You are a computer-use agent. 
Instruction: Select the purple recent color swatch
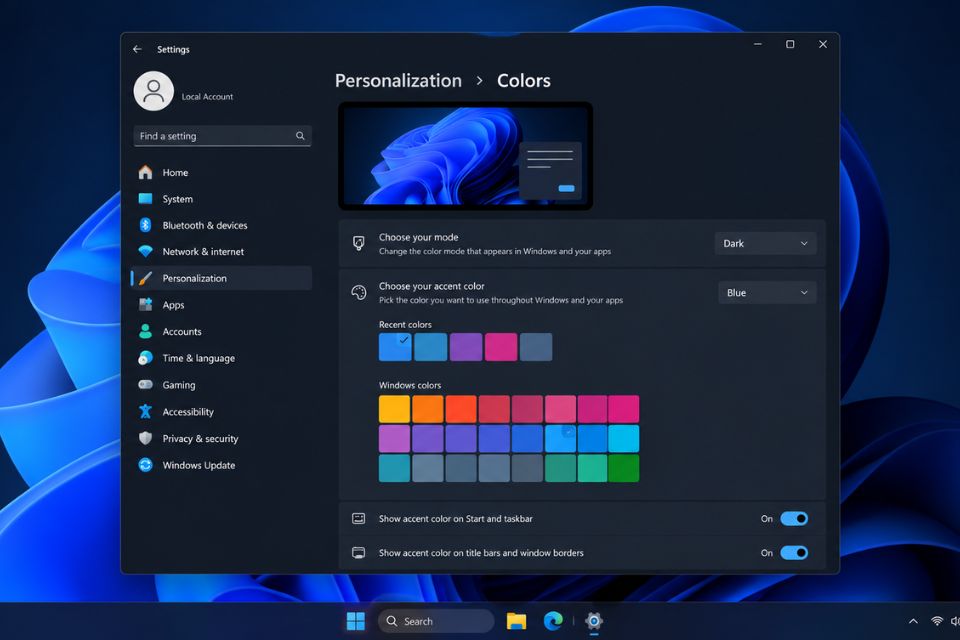tap(465, 347)
